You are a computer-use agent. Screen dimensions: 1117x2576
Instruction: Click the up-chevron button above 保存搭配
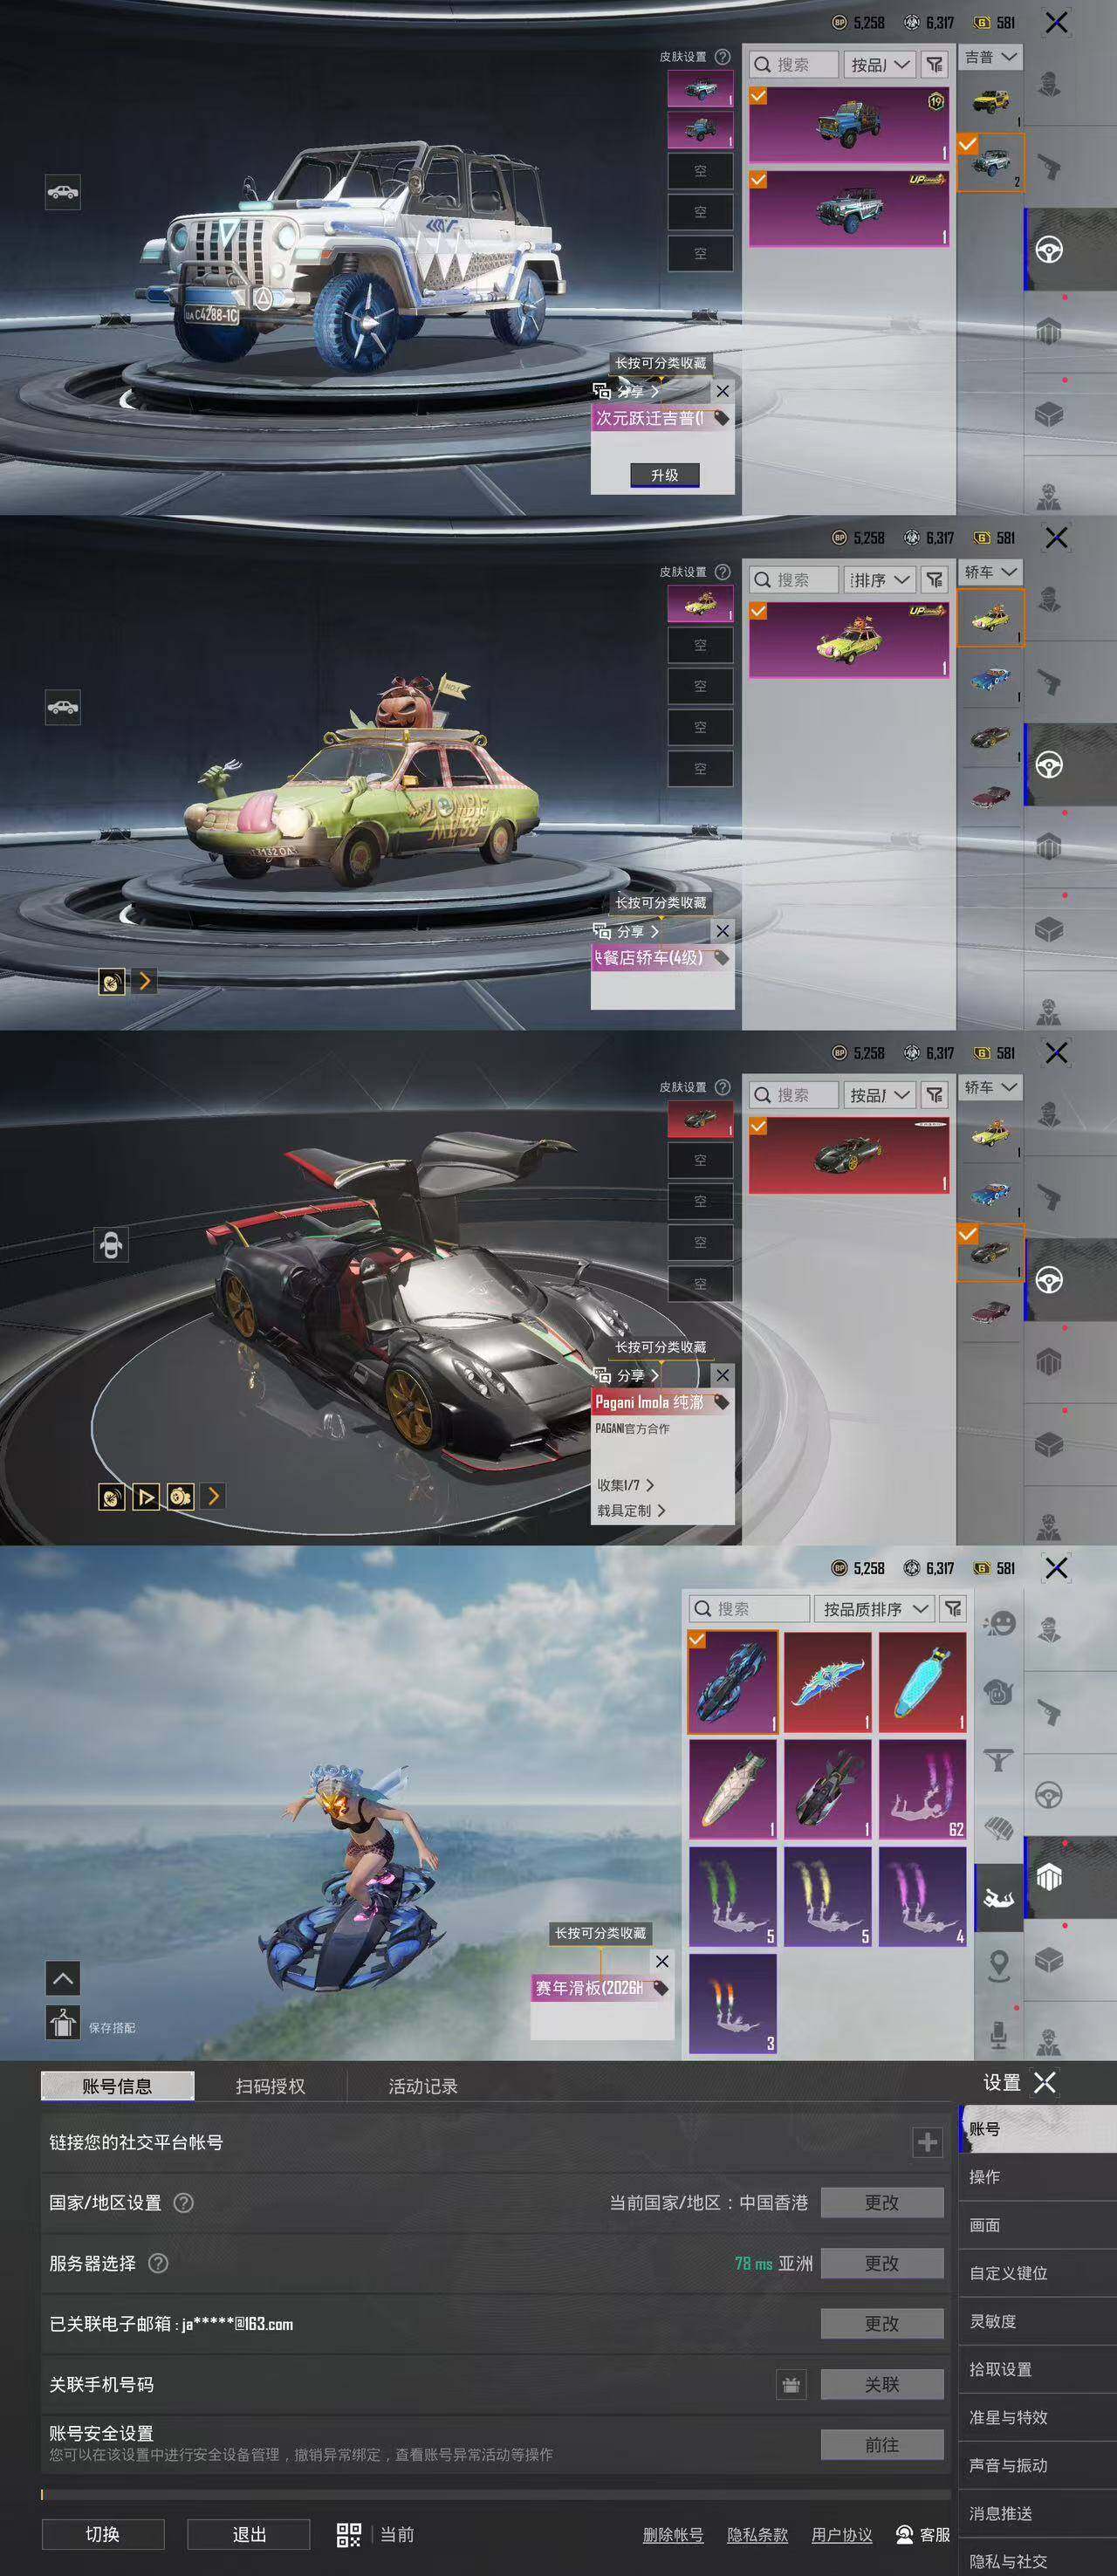coord(63,1978)
